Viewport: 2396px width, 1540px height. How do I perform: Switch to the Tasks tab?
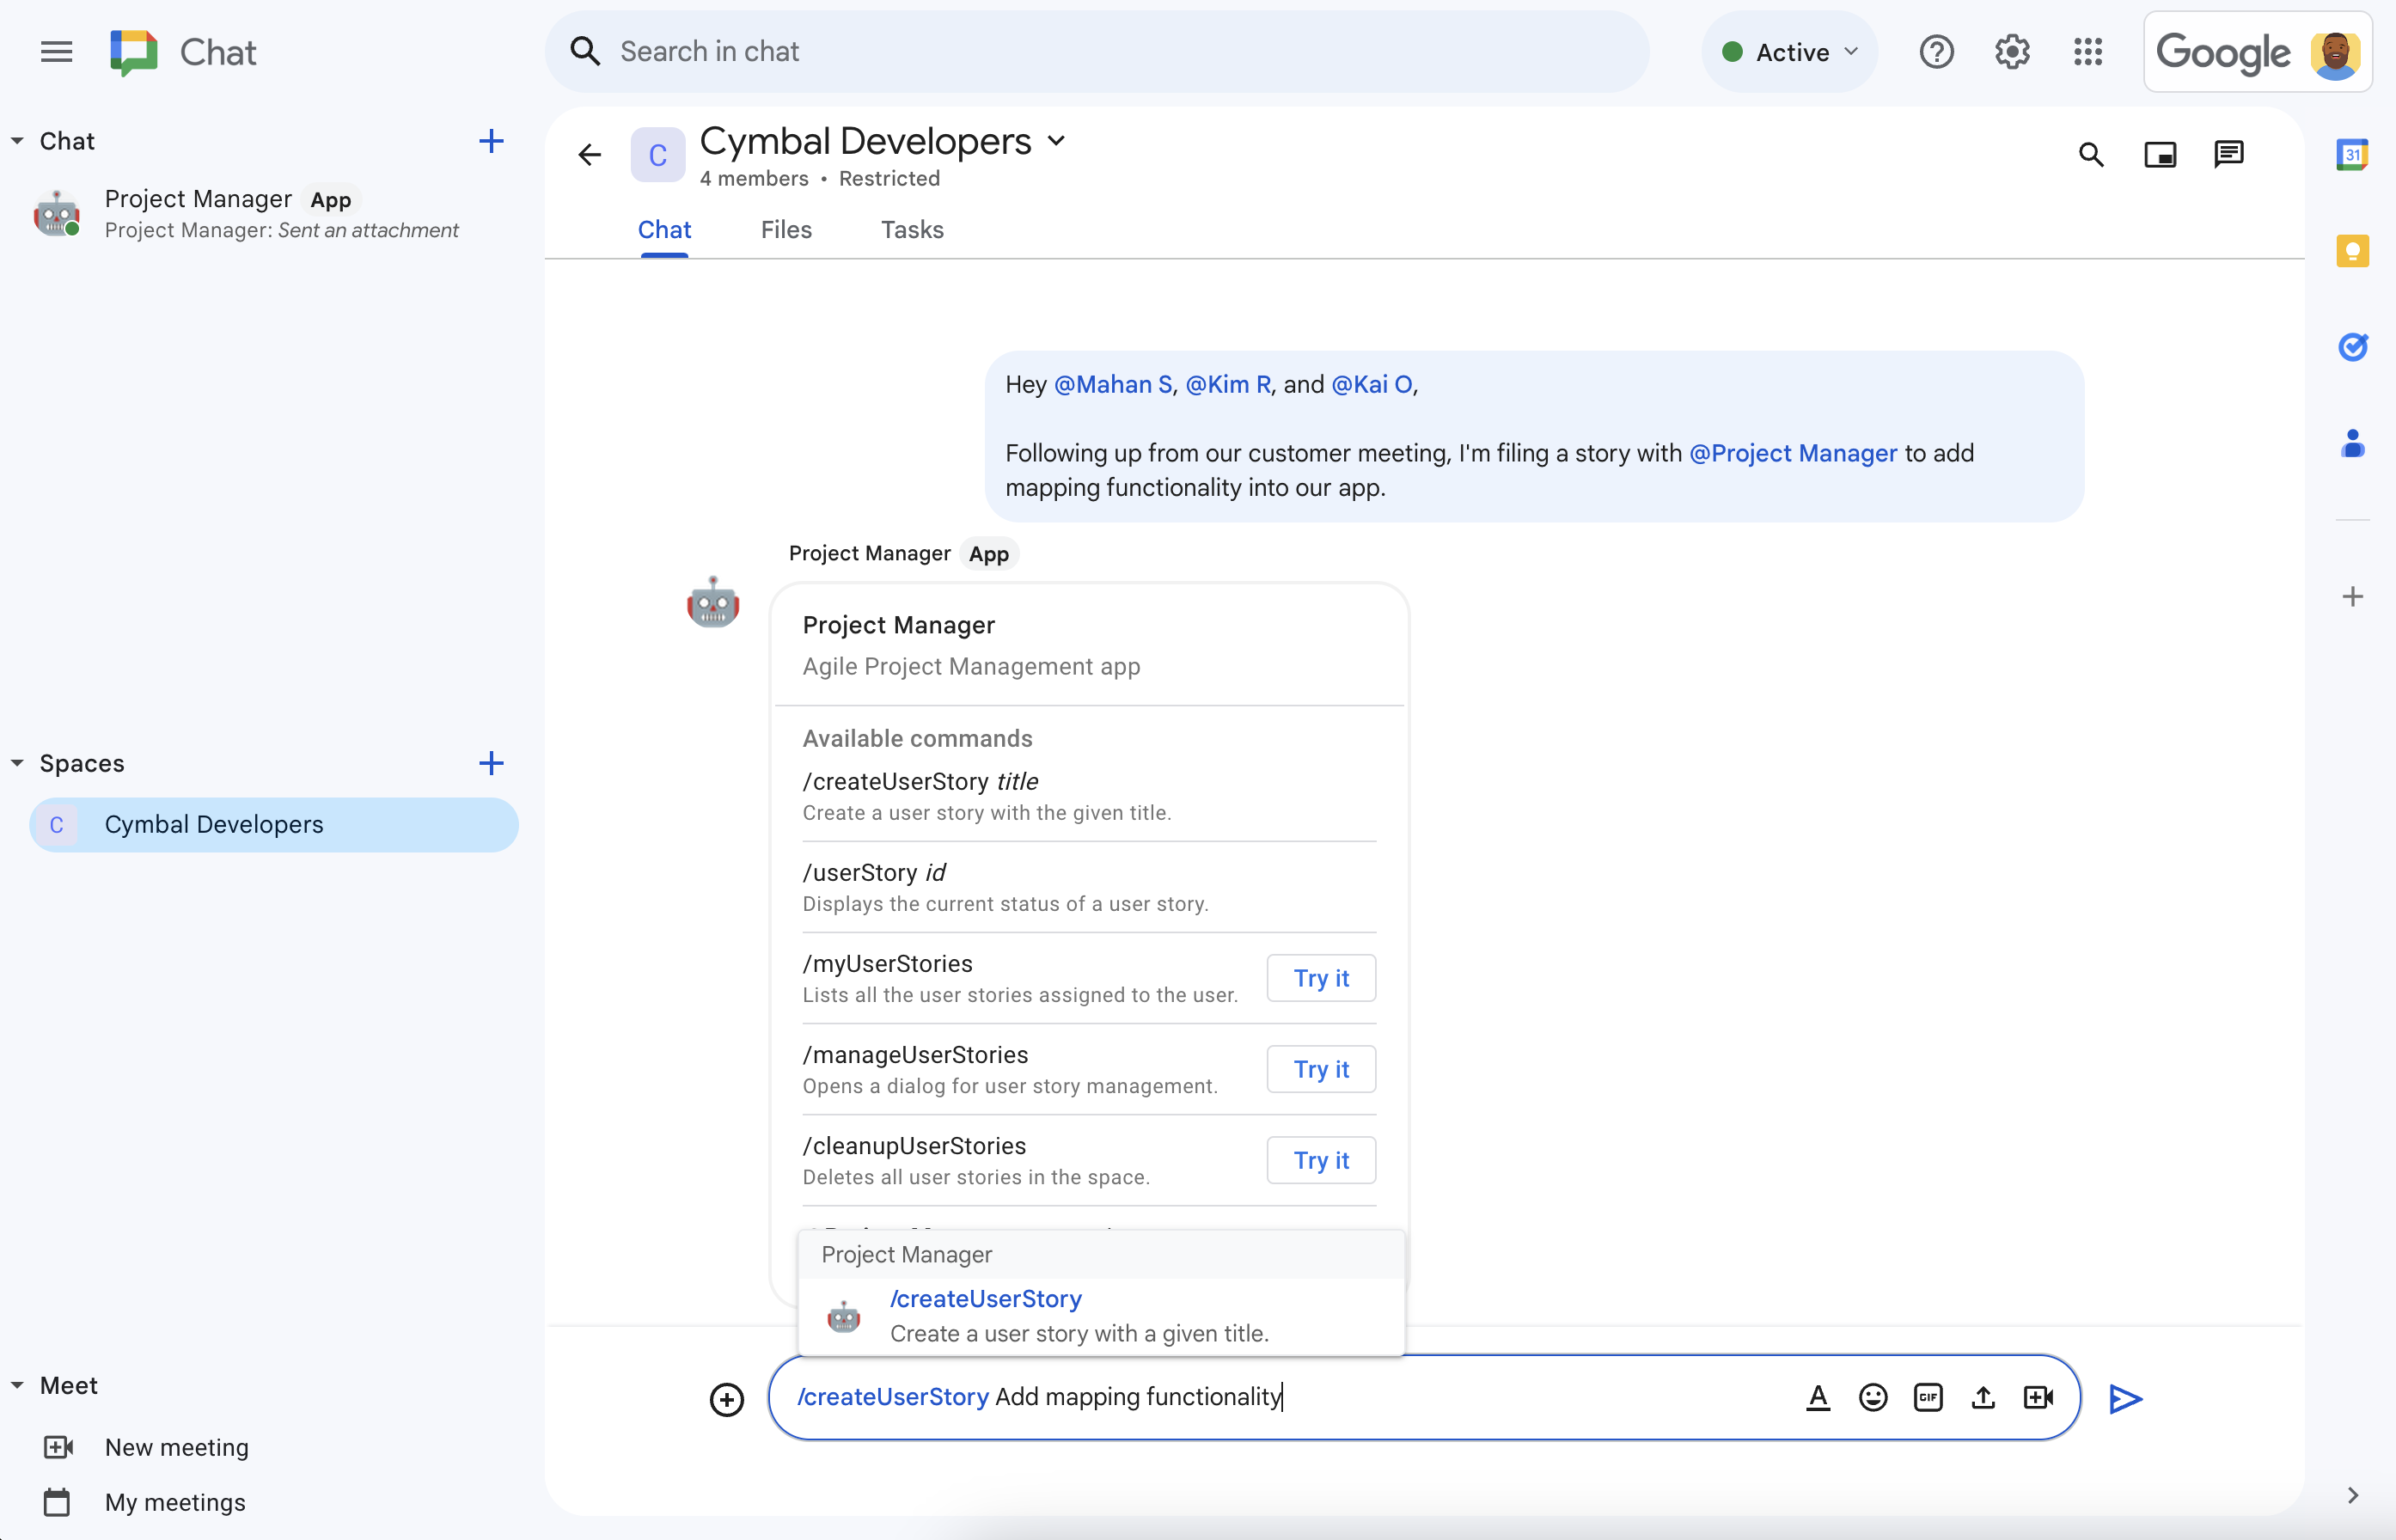[x=910, y=229]
